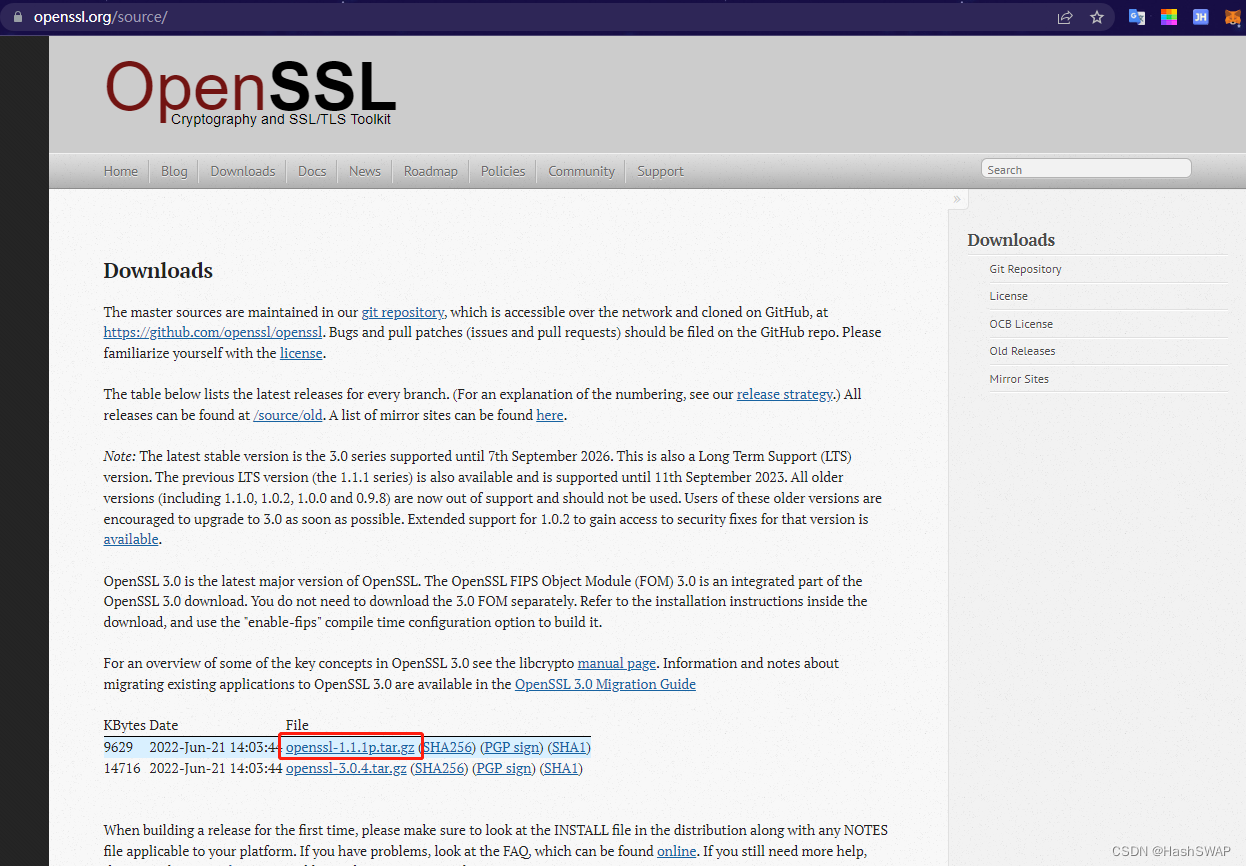
Task: Open the license link in first paragraph
Action: (301, 353)
